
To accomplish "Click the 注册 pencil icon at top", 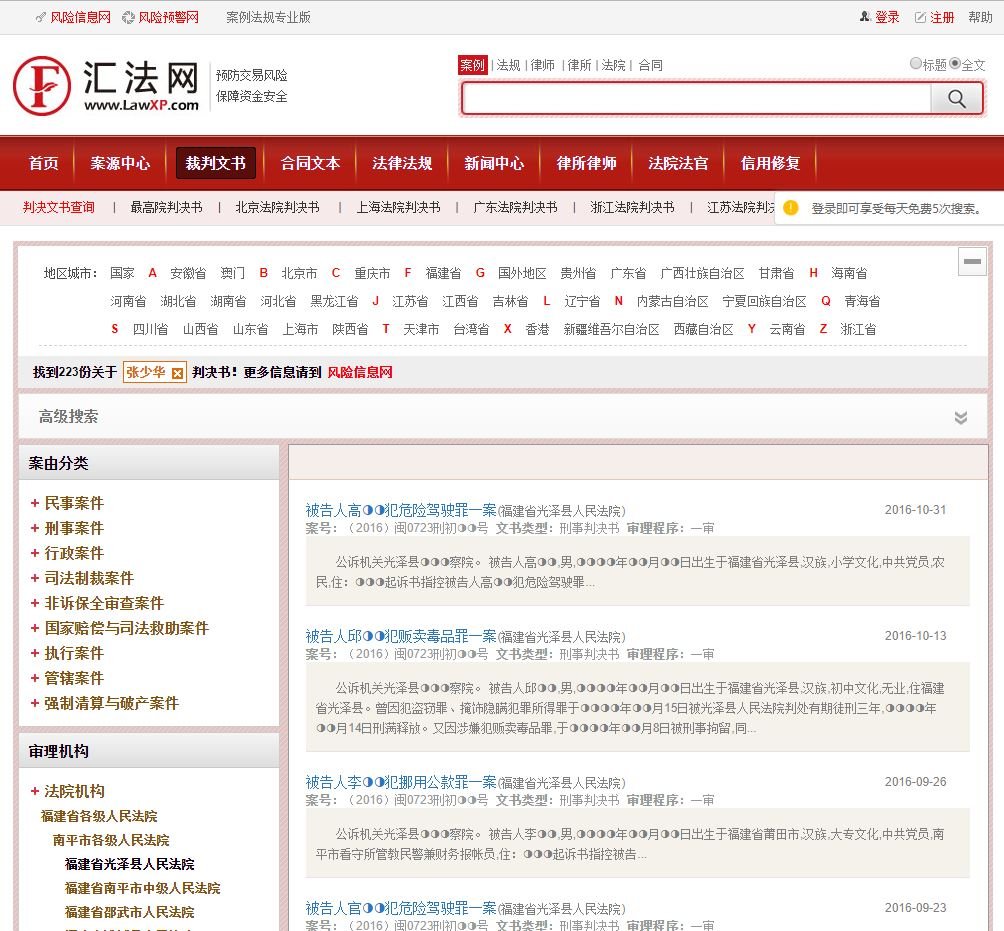I will [920, 17].
